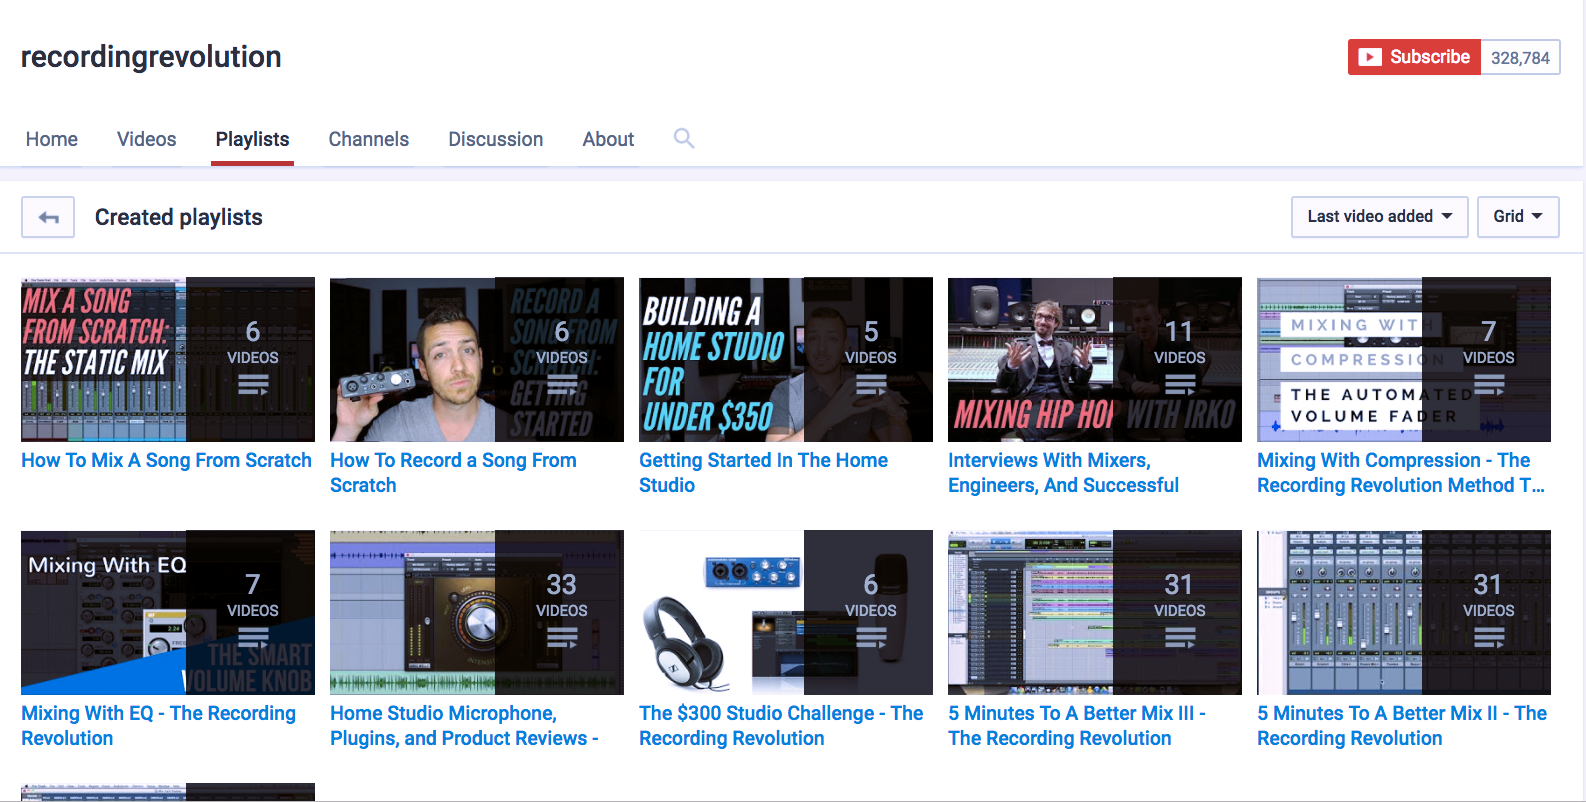Viewport: 1586px width, 802px height.
Task: Click the 328,784 subscriber count
Action: pos(1520,57)
